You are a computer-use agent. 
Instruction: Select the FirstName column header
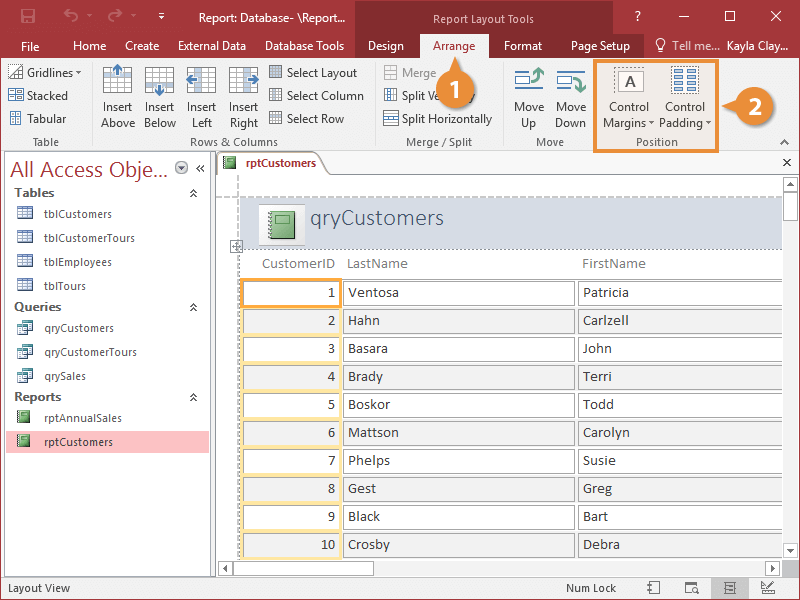coord(614,264)
